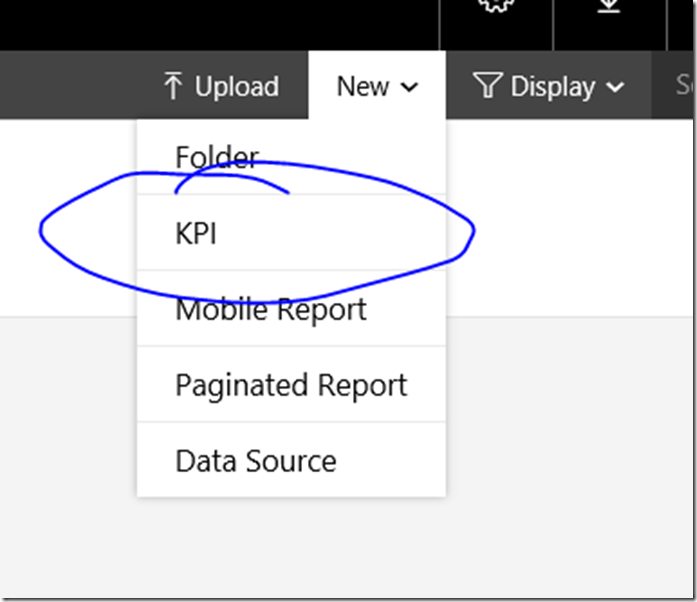
Task: Pick Paginated Report from the list
Action: click(x=291, y=385)
